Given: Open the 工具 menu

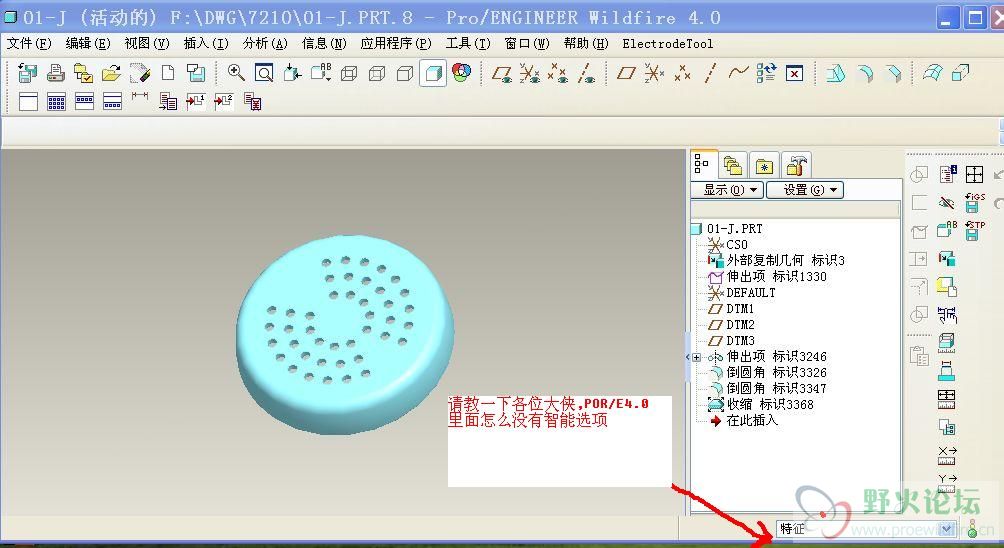Looking at the screenshot, I should (x=467, y=44).
